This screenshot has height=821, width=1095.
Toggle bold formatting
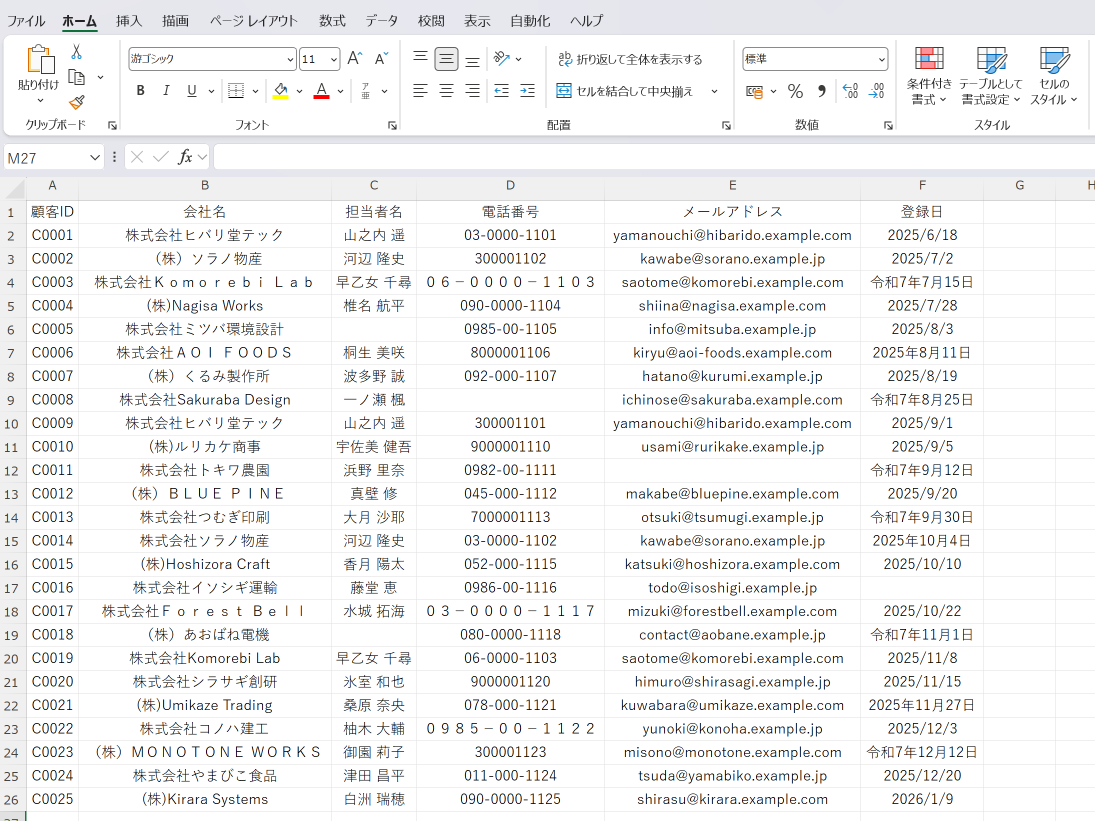[140, 91]
